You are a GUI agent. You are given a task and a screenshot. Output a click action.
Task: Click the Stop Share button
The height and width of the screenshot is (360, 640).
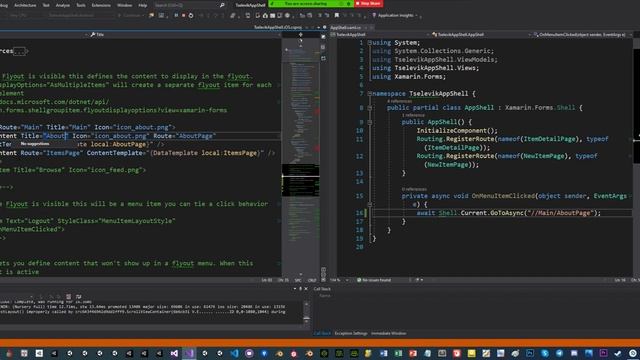pyautogui.click(x=369, y=4)
